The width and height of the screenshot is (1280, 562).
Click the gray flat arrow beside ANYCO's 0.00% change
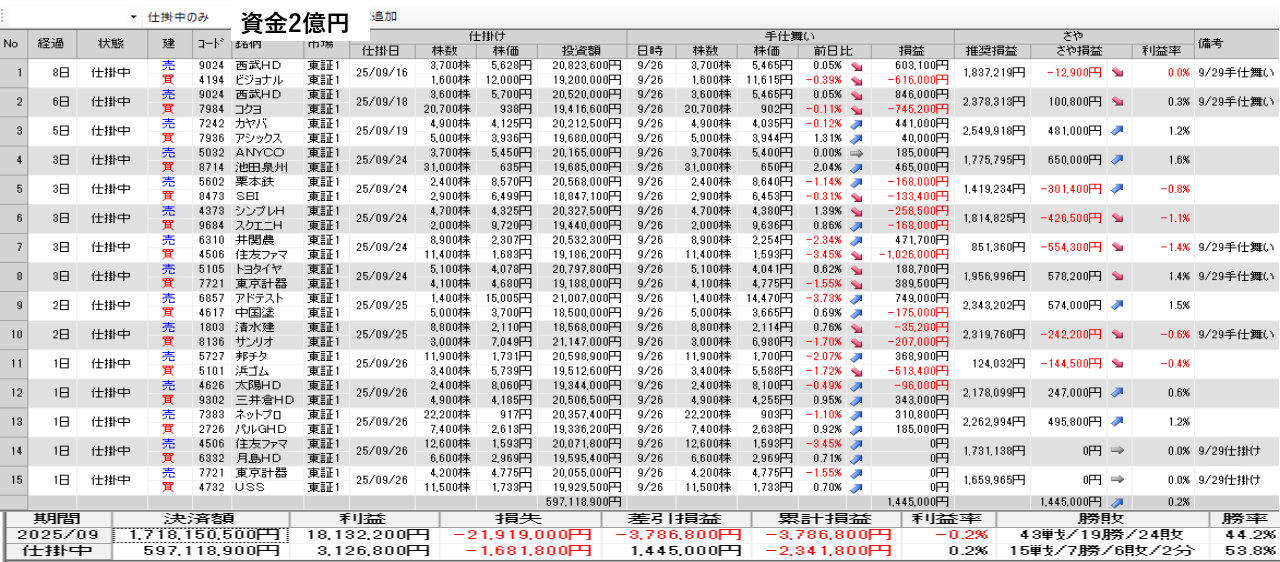(856, 152)
